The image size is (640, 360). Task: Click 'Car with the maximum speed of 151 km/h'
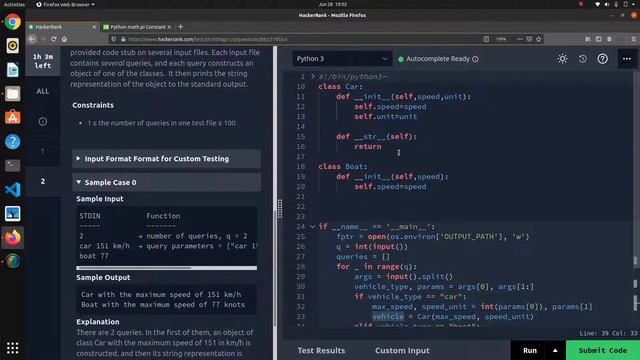[161, 294]
